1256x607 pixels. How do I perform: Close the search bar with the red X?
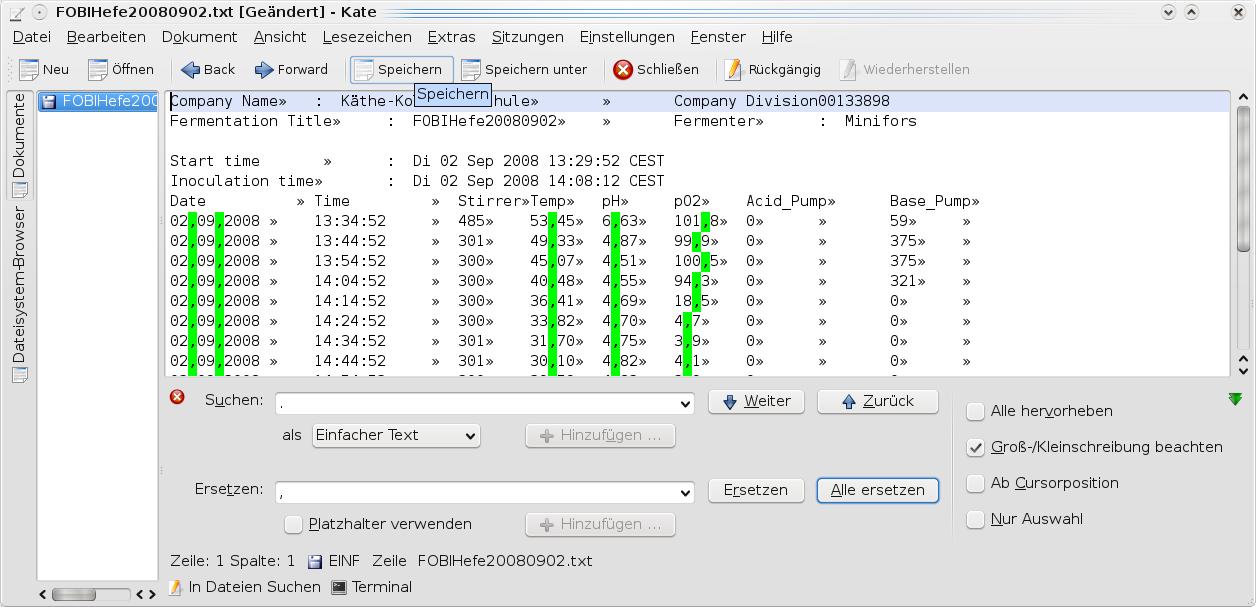[178, 397]
